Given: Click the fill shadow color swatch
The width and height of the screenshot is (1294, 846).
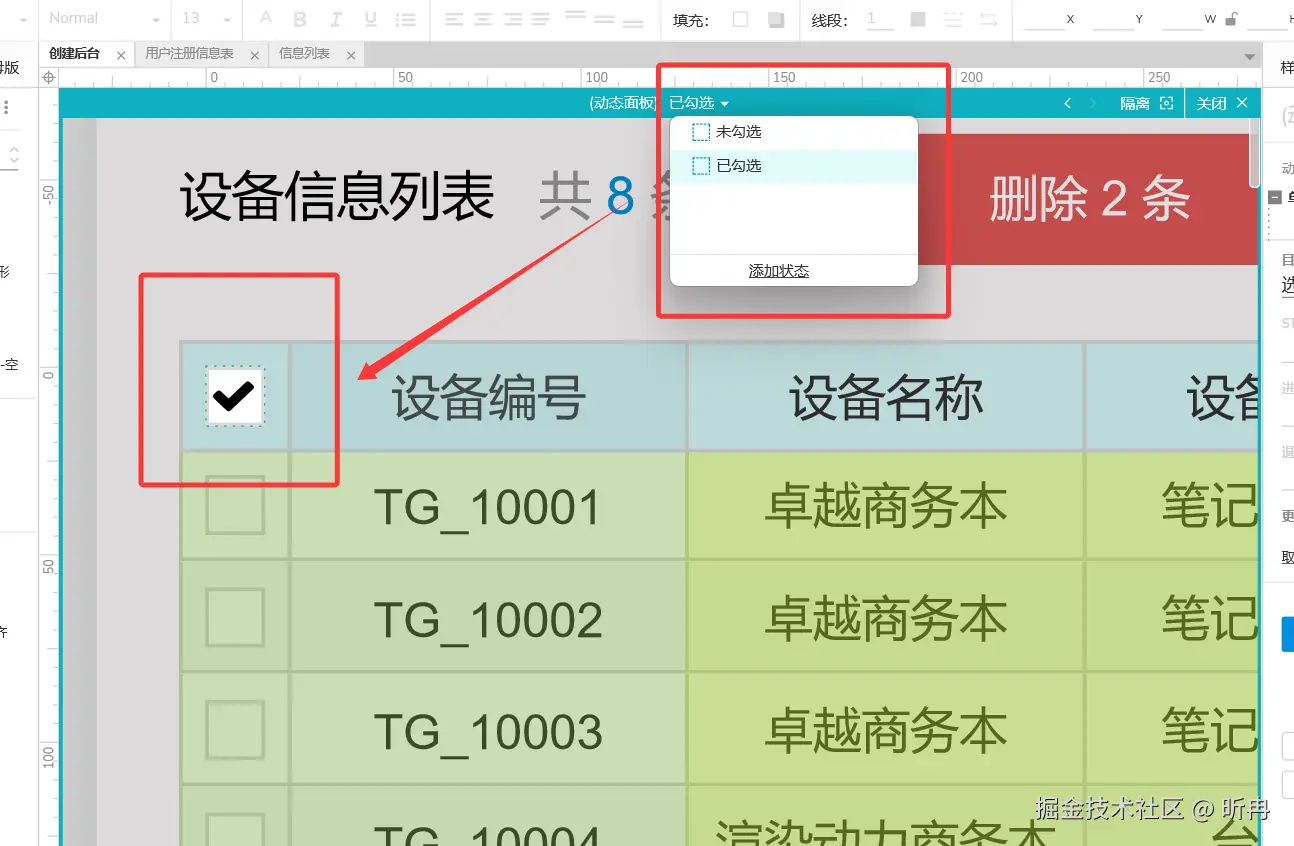Looking at the screenshot, I should [776, 19].
